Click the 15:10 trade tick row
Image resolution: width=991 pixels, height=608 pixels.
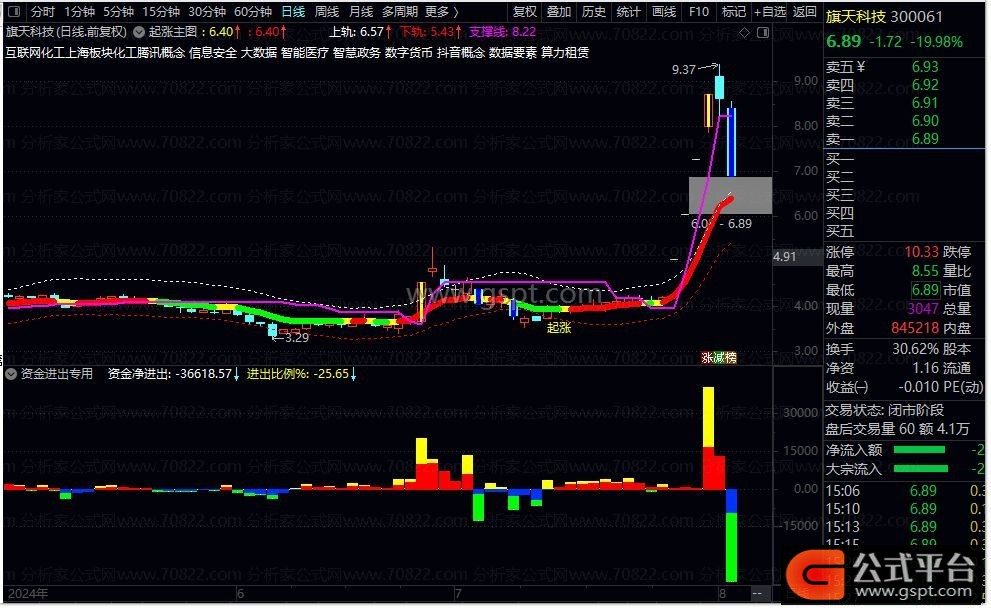903,509
